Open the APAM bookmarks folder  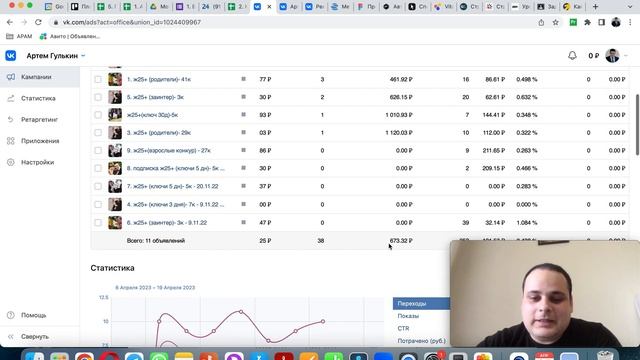(x=19, y=36)
